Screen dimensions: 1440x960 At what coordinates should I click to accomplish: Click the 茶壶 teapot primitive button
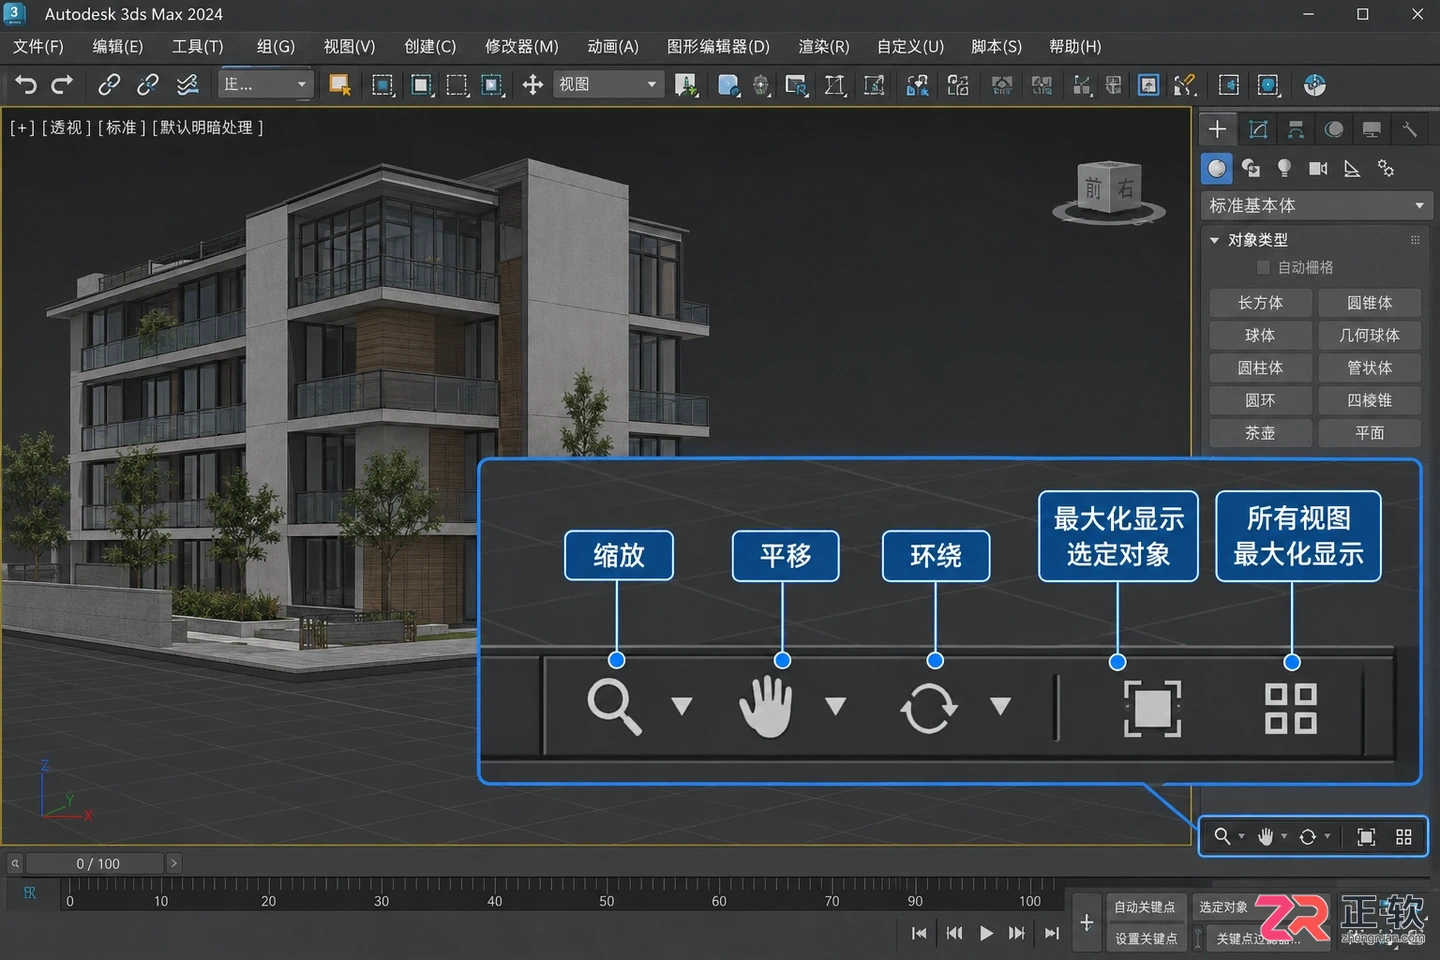click(1260, 433)
